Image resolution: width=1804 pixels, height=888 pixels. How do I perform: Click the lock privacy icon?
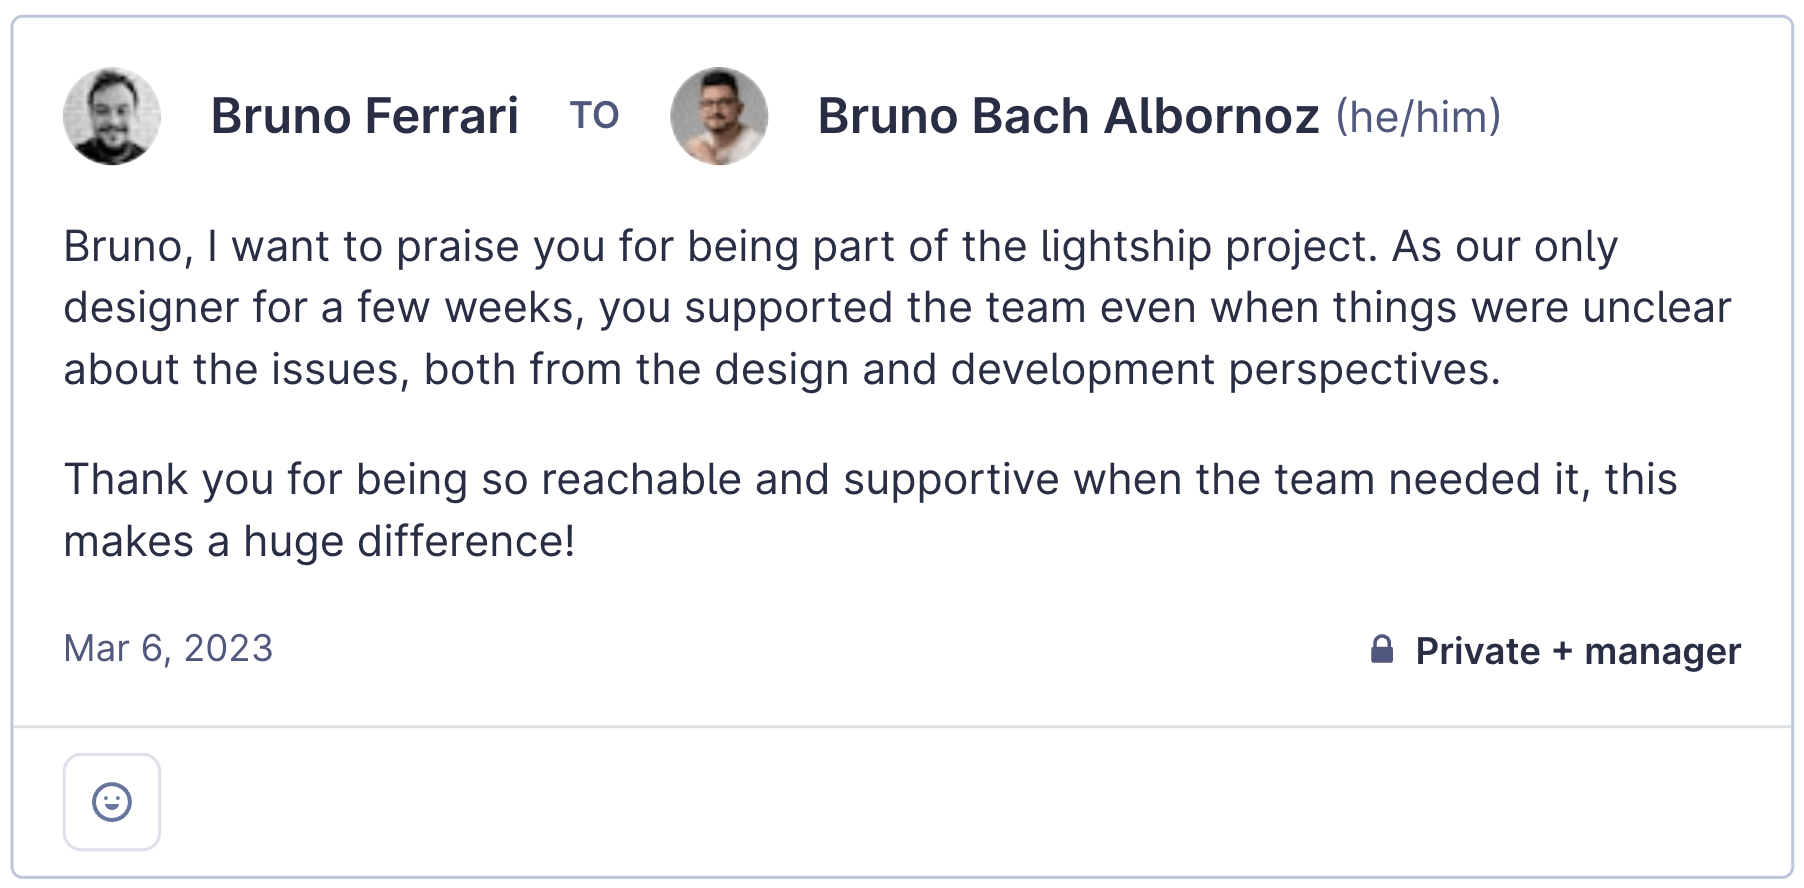1381,650
